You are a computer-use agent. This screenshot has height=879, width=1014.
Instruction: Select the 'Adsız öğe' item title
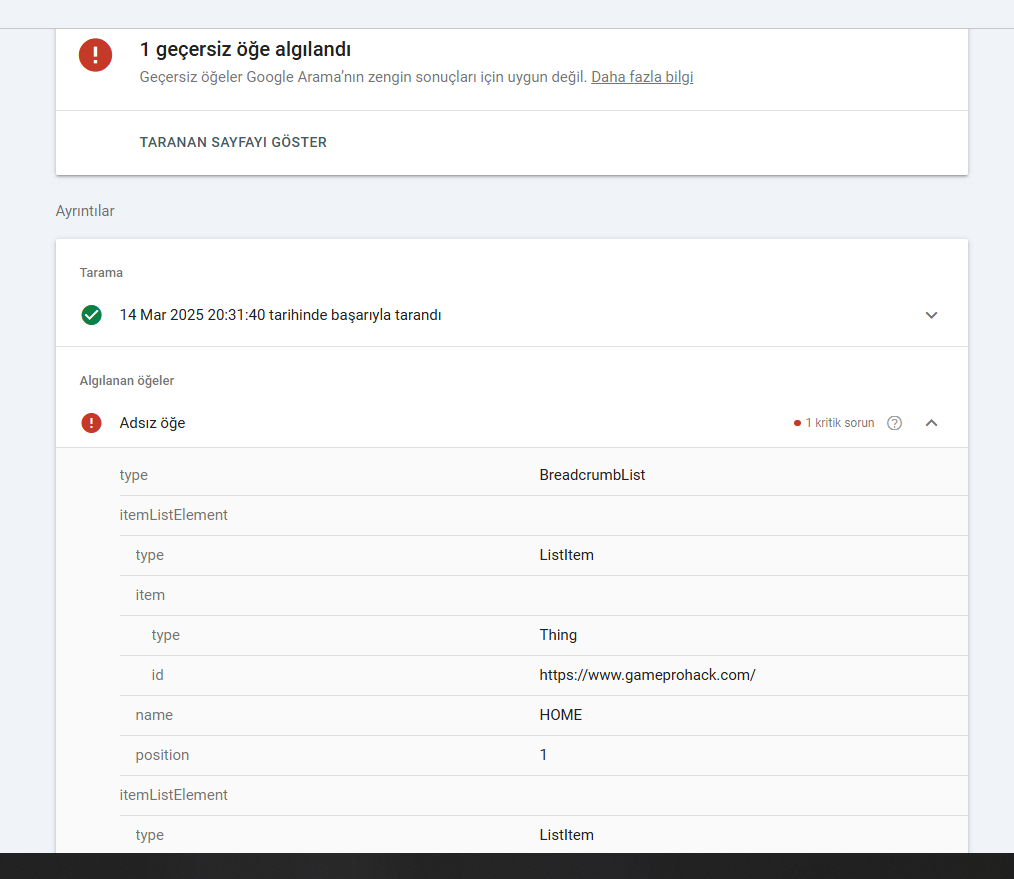click(152, 423)
